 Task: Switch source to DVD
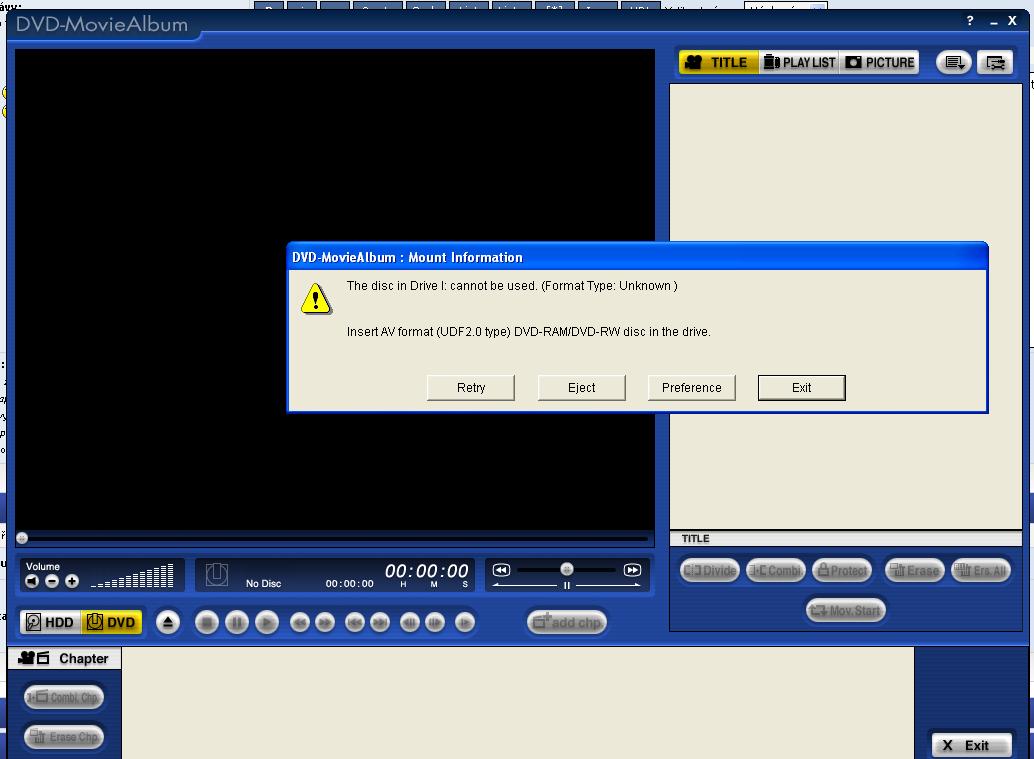112,622
